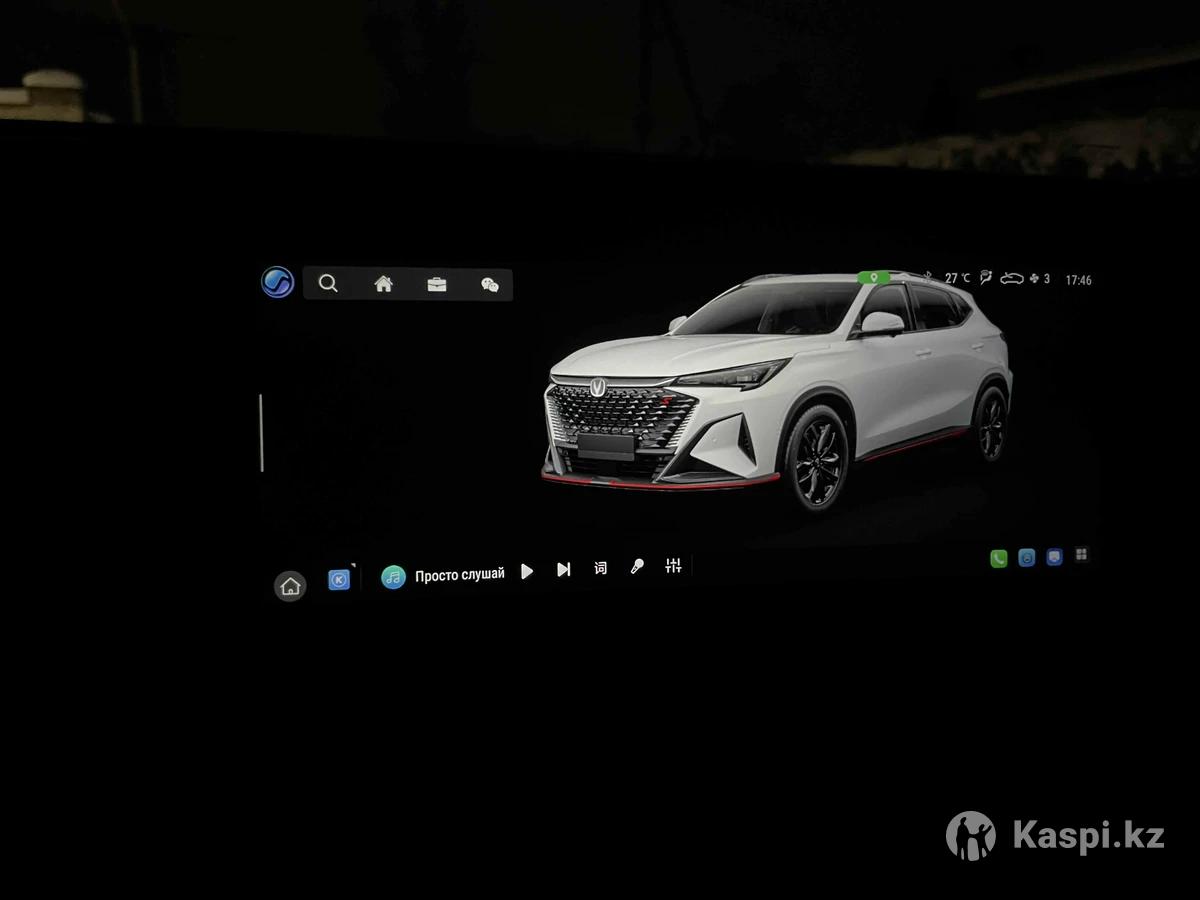Tap the green location pill indicator
The width and height of the screenshot is (1200, 900).
coord(873,277)
